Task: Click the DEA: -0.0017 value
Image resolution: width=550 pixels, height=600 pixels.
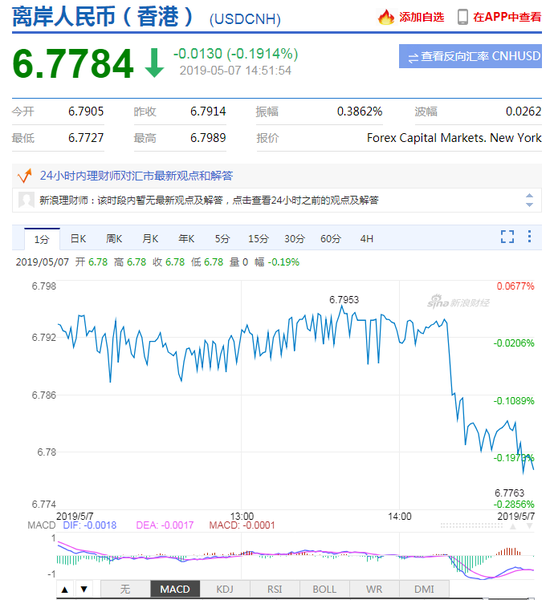Action: pos(165,525)
